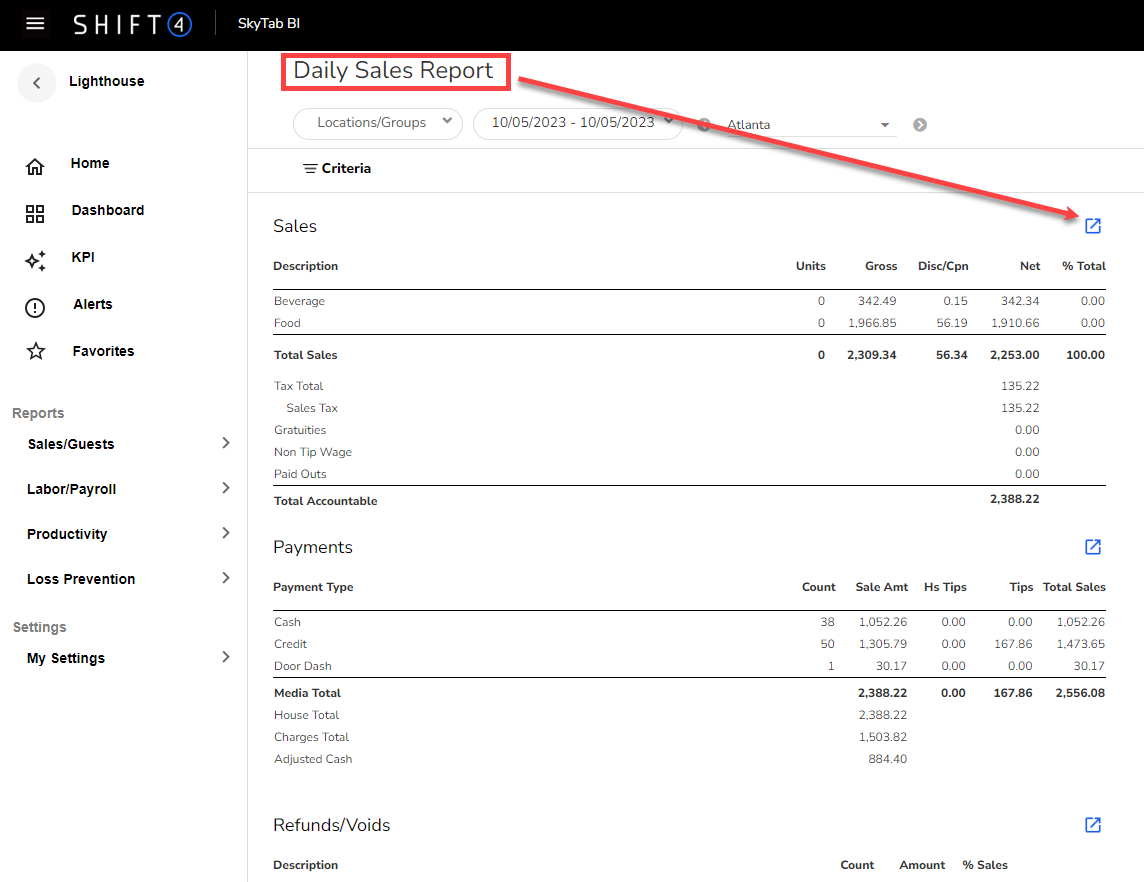Click the back arrow beside Lighthouse

[x=37, y=83]
